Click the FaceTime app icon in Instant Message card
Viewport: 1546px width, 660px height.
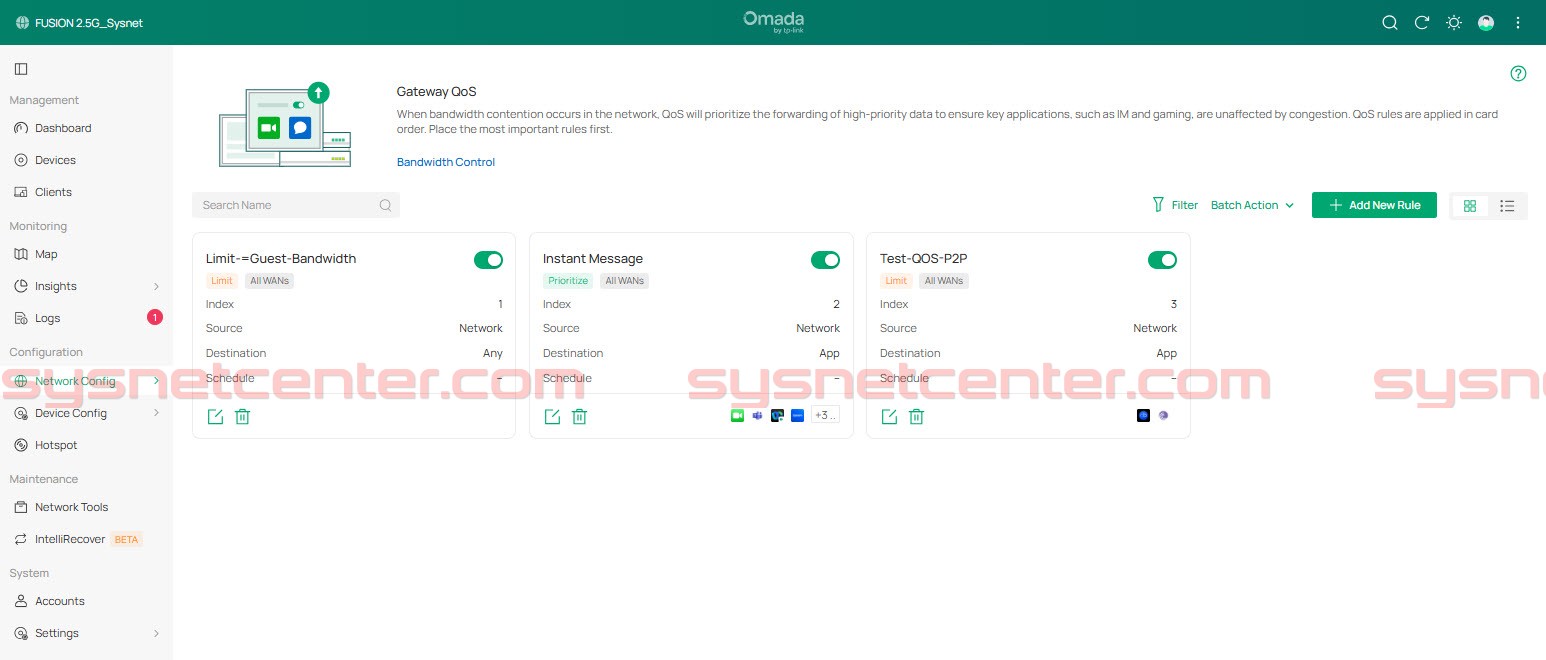[x=738, y=416]
